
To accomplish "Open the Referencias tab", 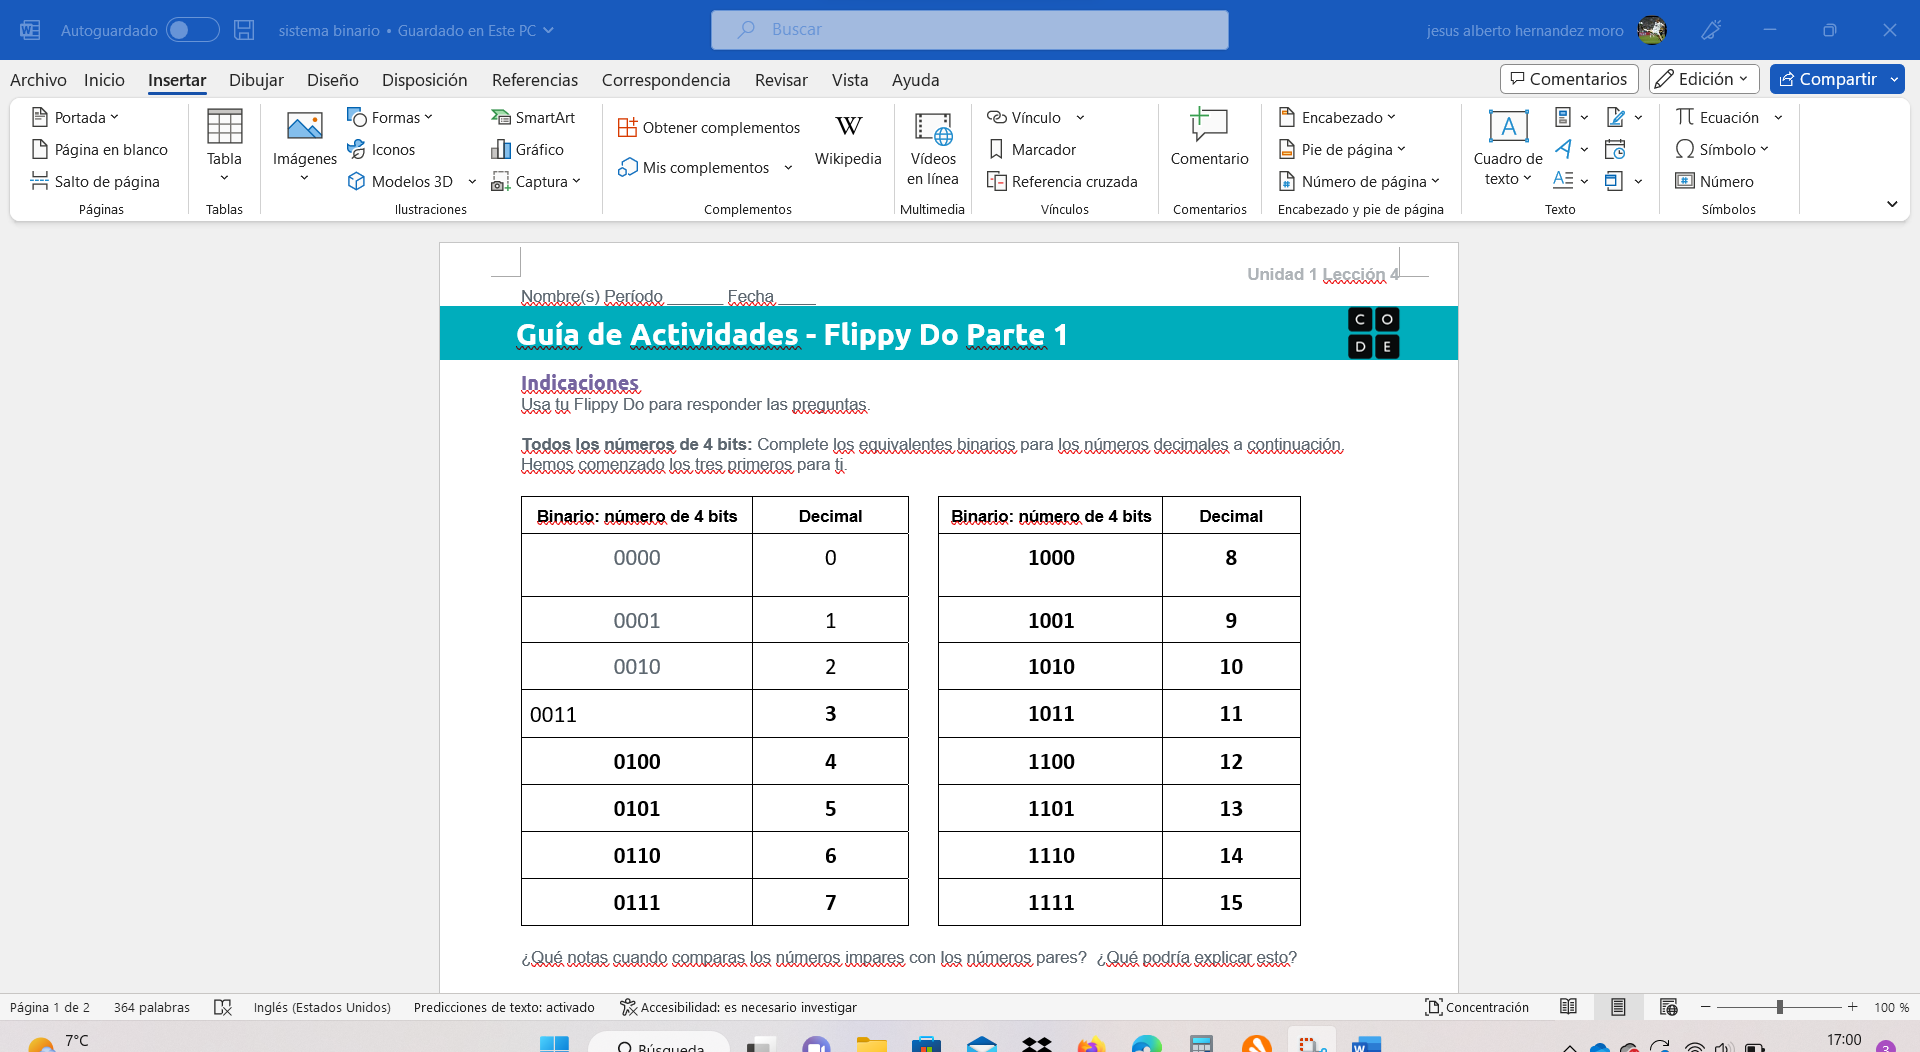I will coord(535,80).
